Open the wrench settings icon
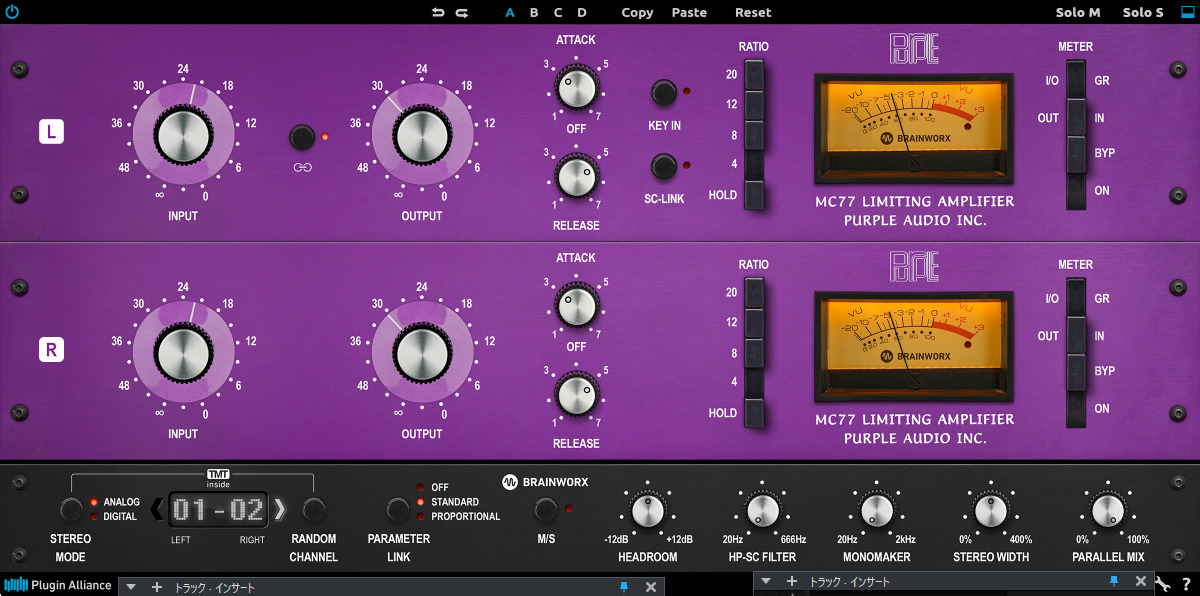 click(x=1163, y=583)
